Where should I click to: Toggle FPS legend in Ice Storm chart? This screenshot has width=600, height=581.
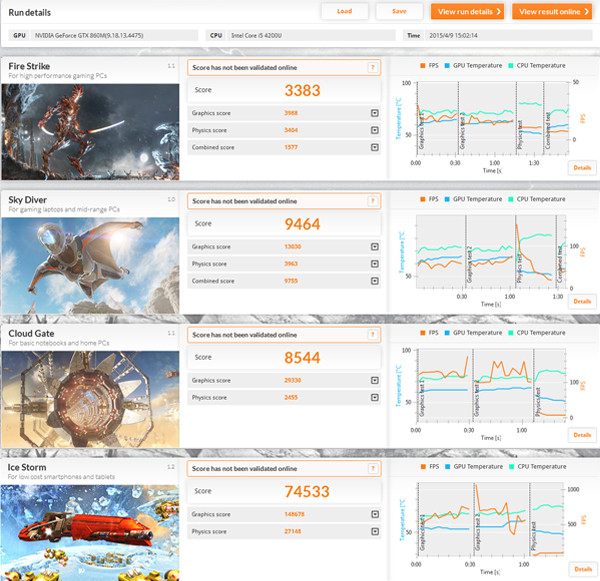(430, 467)
